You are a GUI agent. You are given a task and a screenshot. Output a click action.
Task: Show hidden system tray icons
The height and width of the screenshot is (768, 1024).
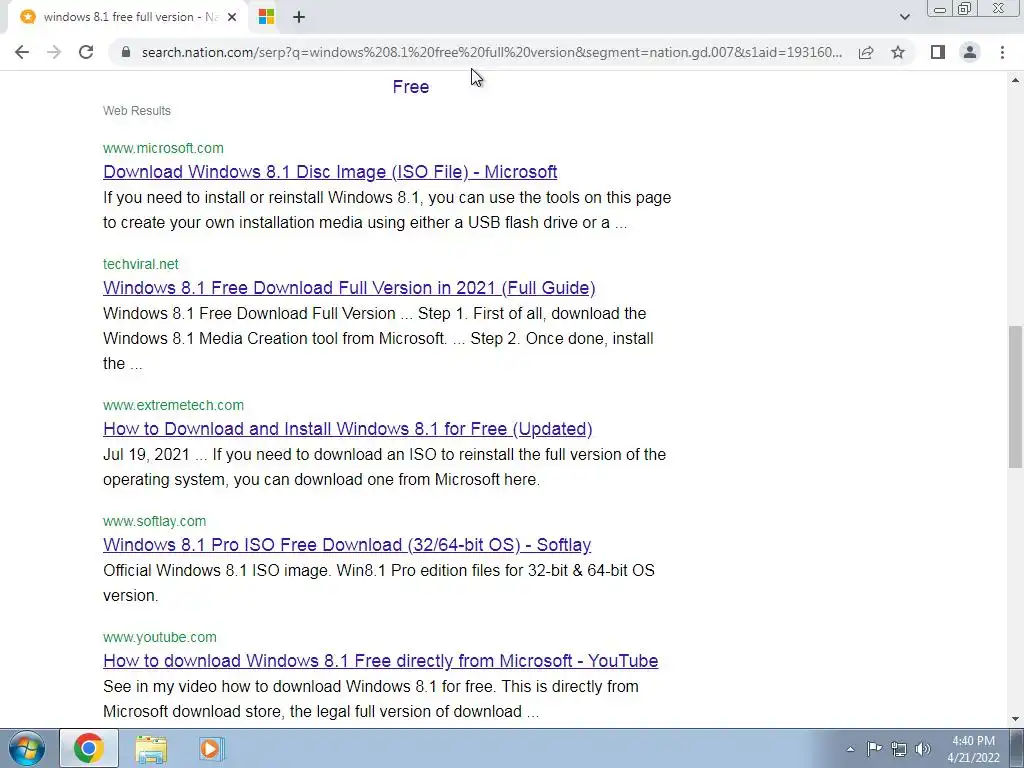850,749
